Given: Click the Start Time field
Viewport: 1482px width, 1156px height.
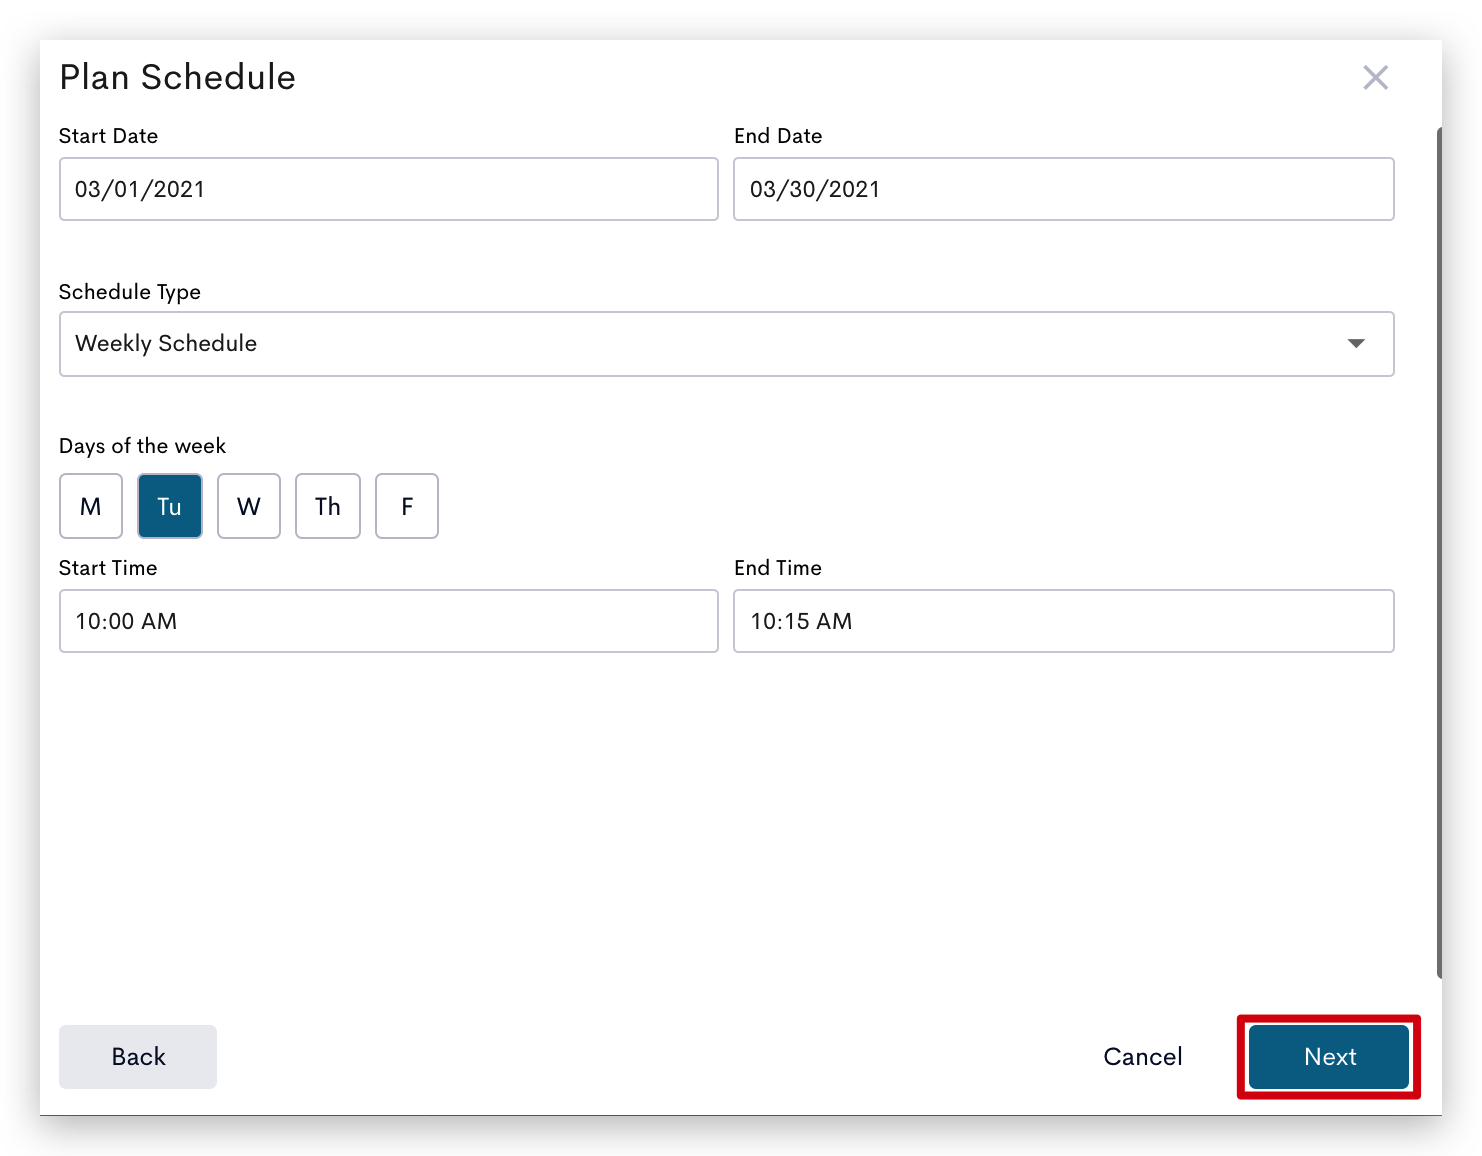Looking at the screenshot, I should [389, 621].
